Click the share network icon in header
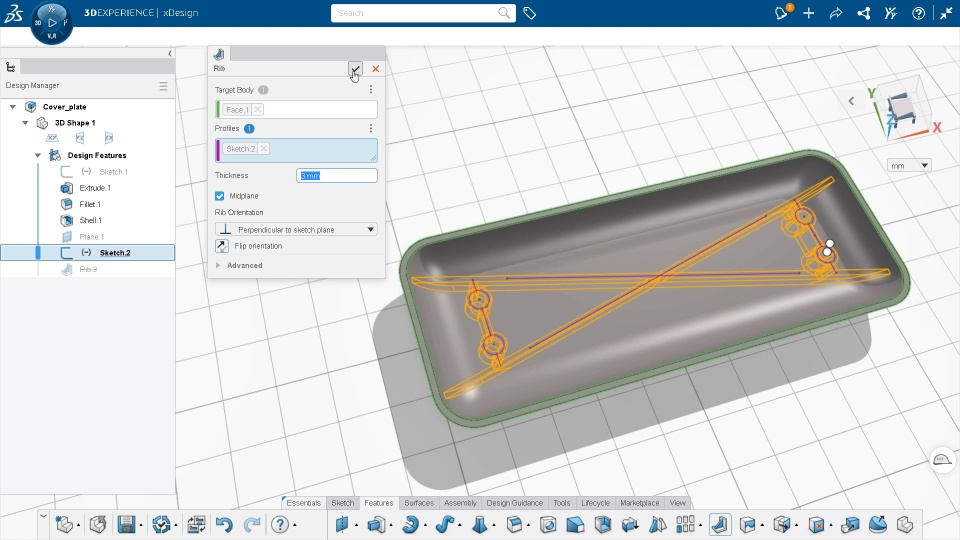The height and width of the screenshot is (540, 960). point(864,13)
